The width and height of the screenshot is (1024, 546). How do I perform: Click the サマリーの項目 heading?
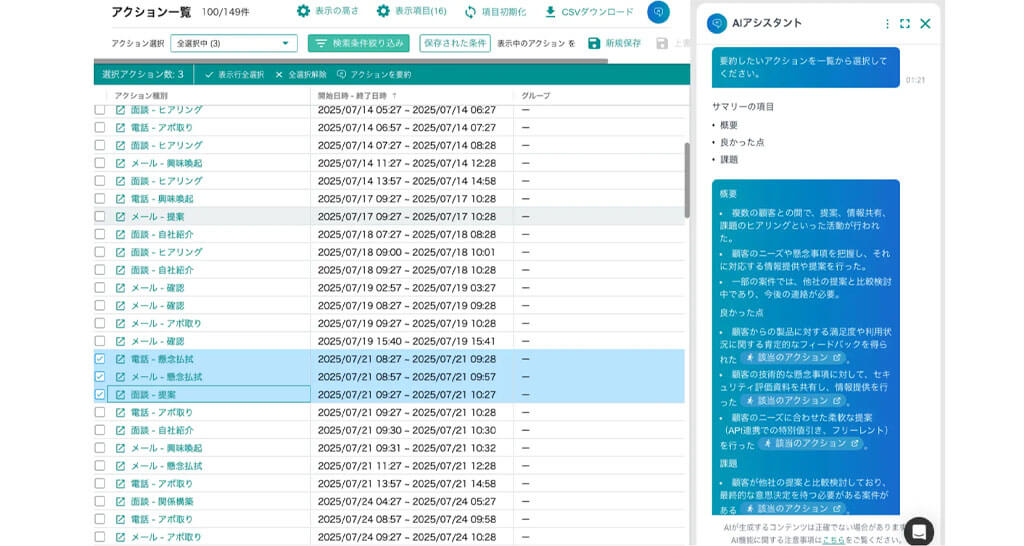[x=743, y=106]
